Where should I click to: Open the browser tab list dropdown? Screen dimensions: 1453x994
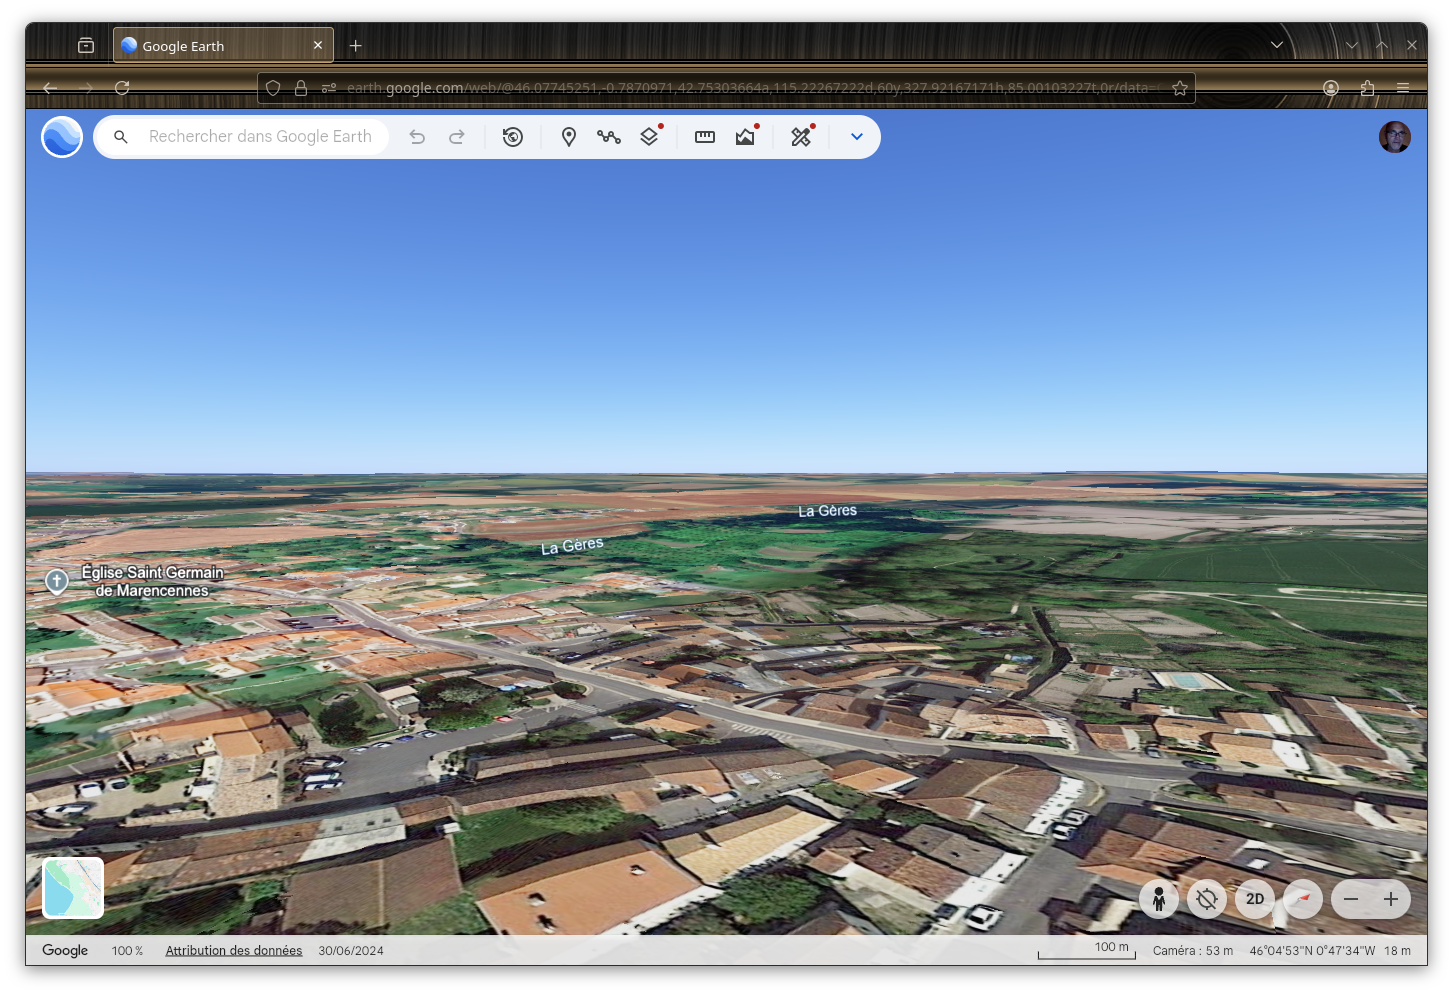(1277, 45)
